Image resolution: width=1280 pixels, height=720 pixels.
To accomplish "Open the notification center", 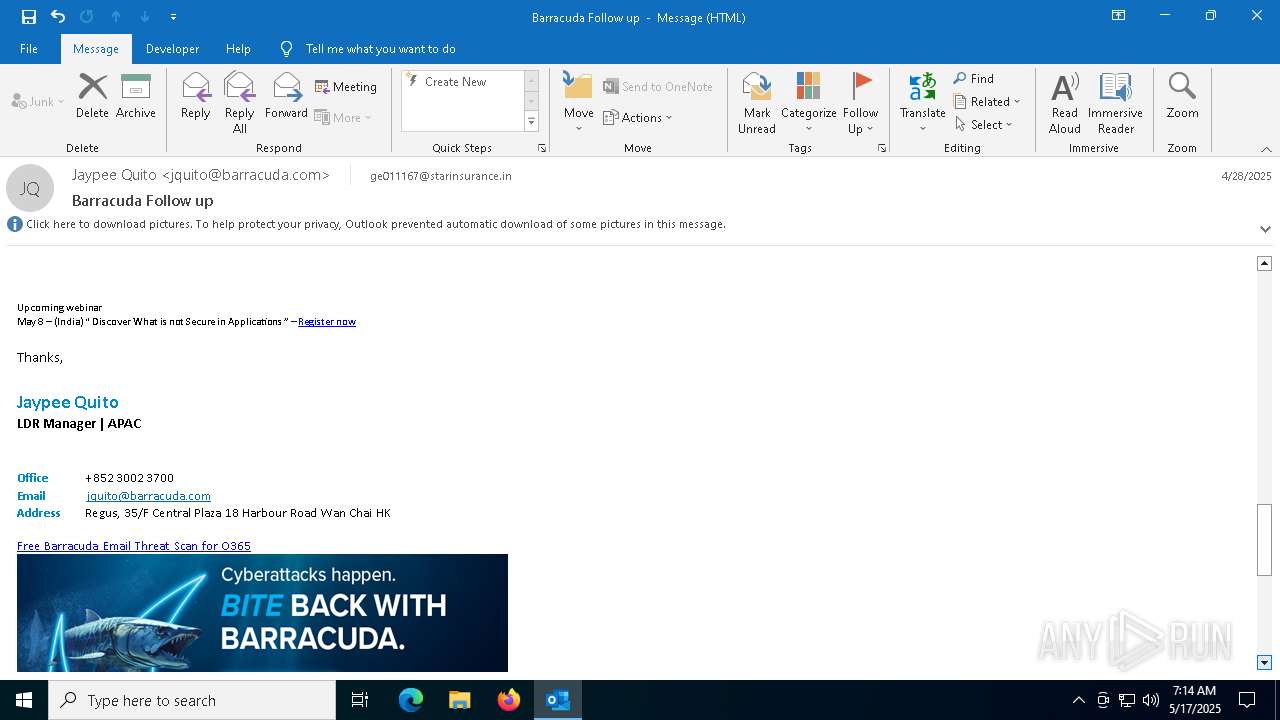I will (1247, 700).
